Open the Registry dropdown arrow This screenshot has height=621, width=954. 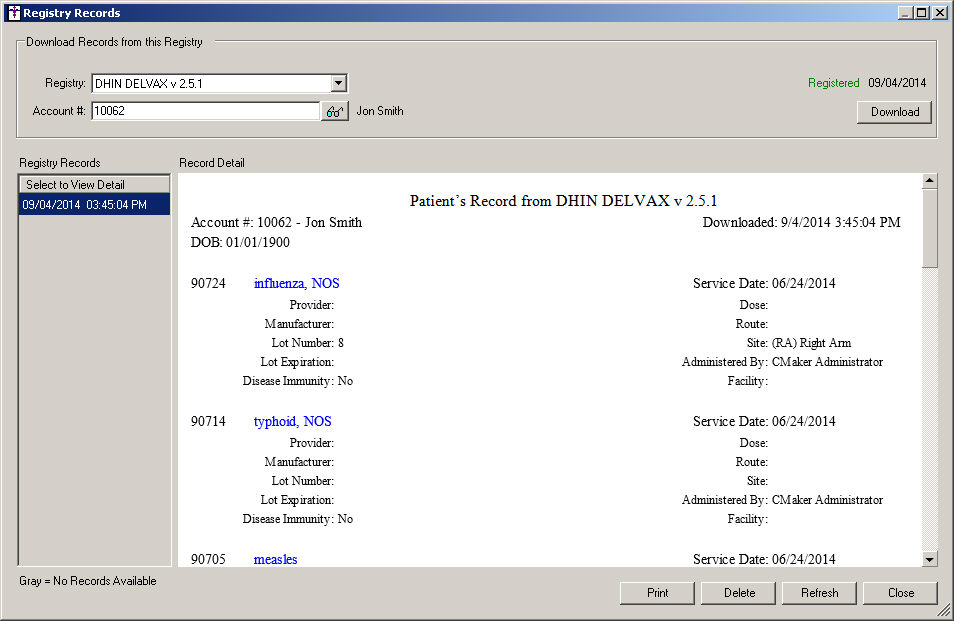(x=339, y=84)
